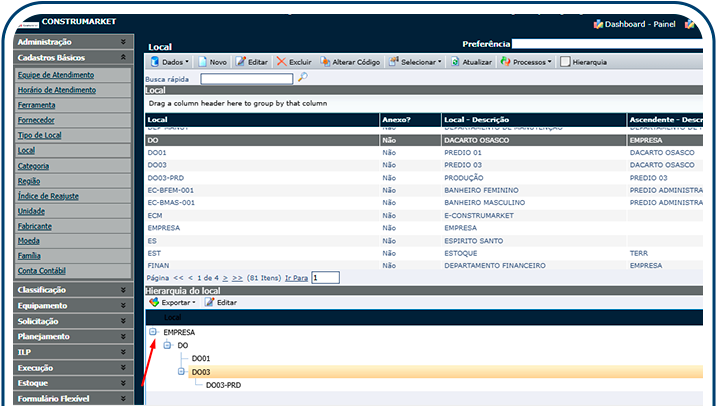The width and height of the screenshot is (716, 406).
Task: Open the Conta Contábil sidebar link
Action: (41, 271)
